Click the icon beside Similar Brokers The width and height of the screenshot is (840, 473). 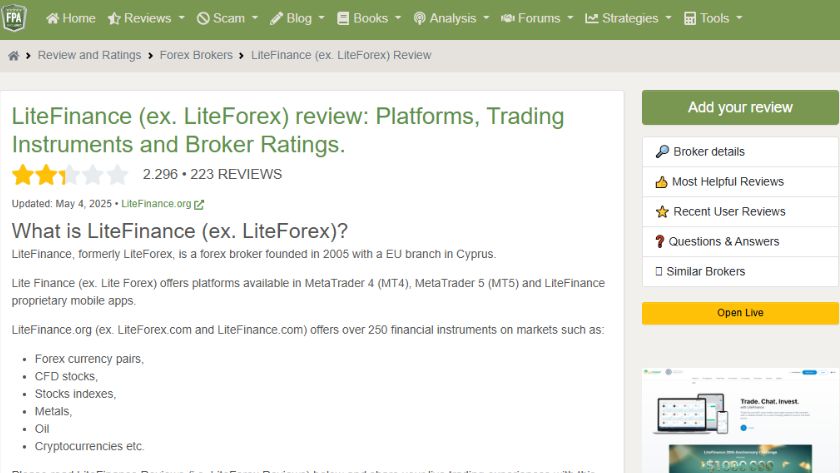659,272
